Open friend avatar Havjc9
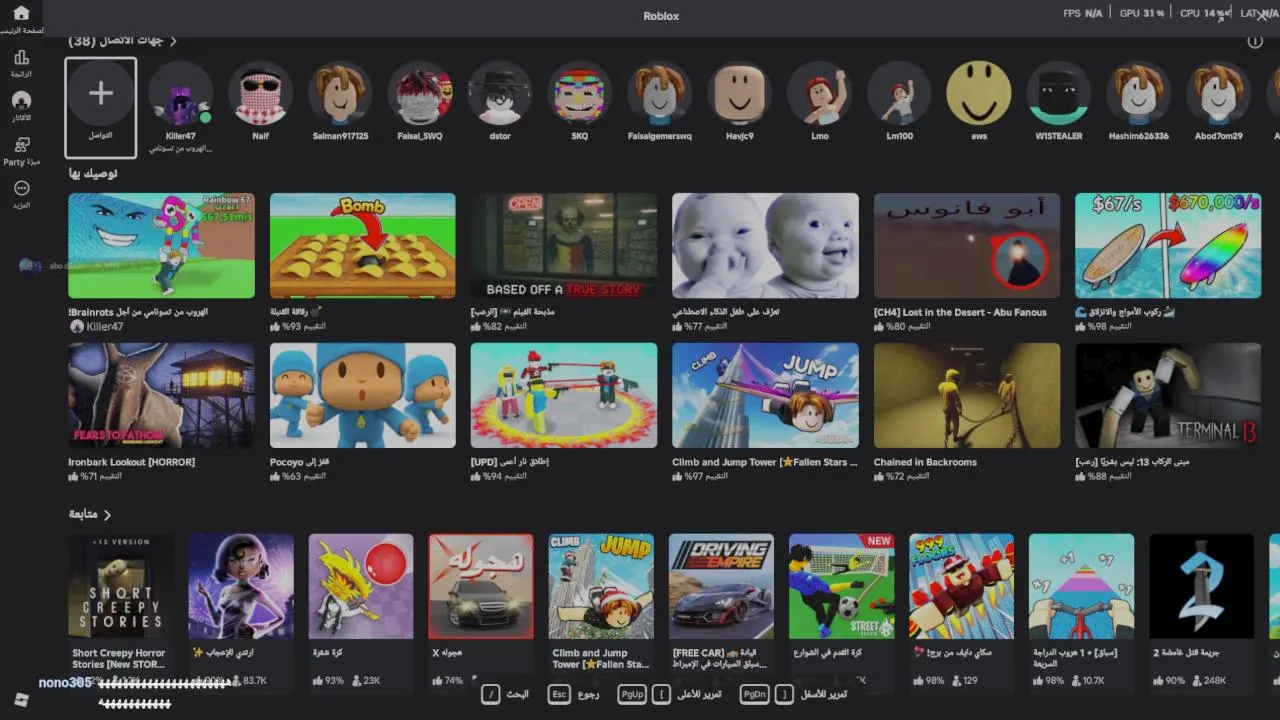 coord(740,93)
